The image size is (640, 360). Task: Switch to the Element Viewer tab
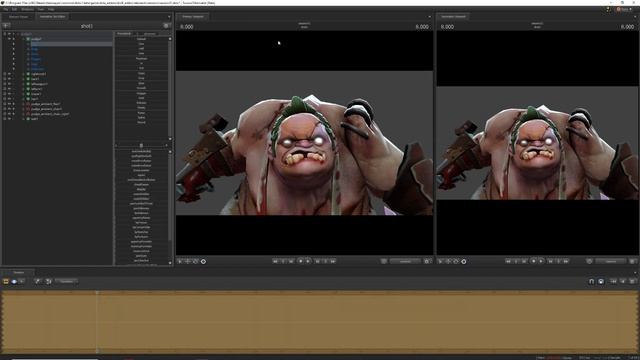(x=18, y=17)
